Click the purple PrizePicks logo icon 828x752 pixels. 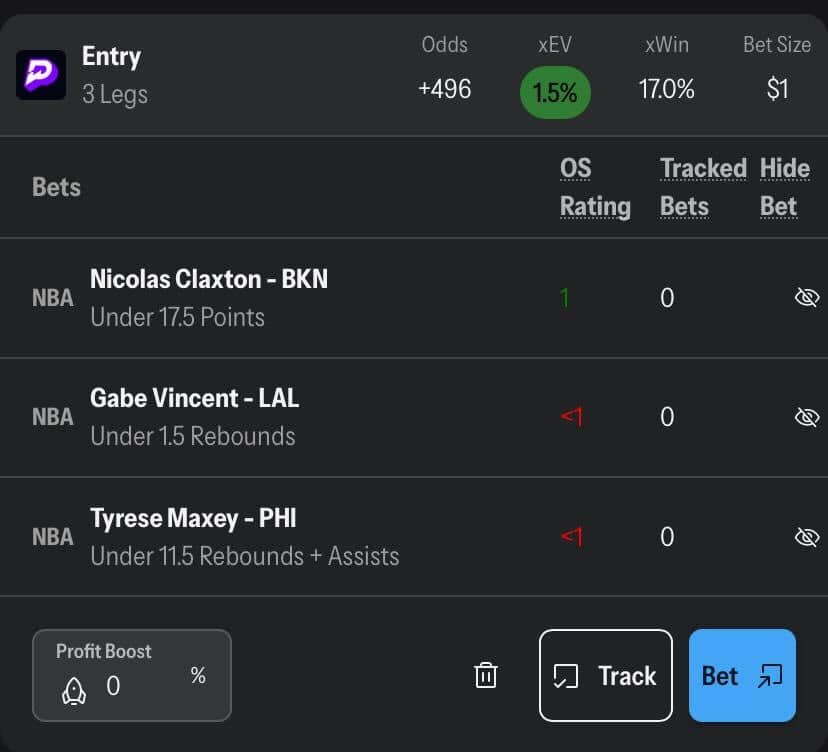[41, 75]
